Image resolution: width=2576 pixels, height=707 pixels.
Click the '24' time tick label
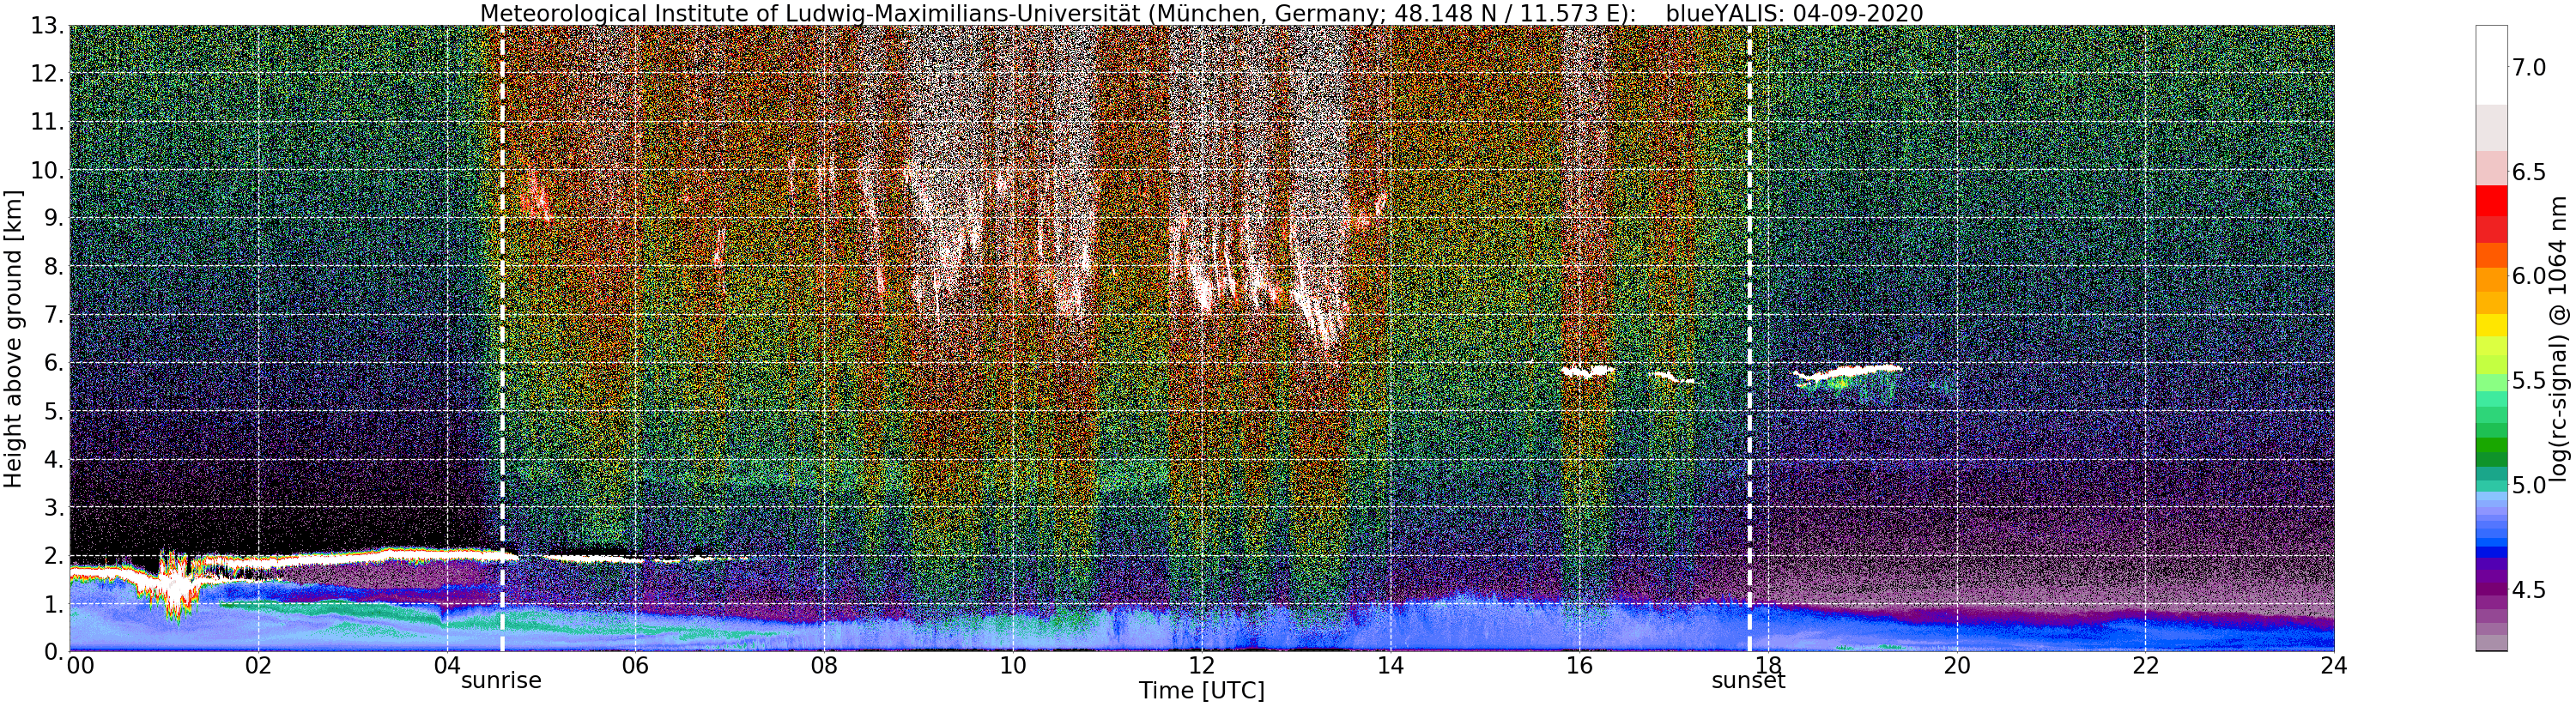2334,665
